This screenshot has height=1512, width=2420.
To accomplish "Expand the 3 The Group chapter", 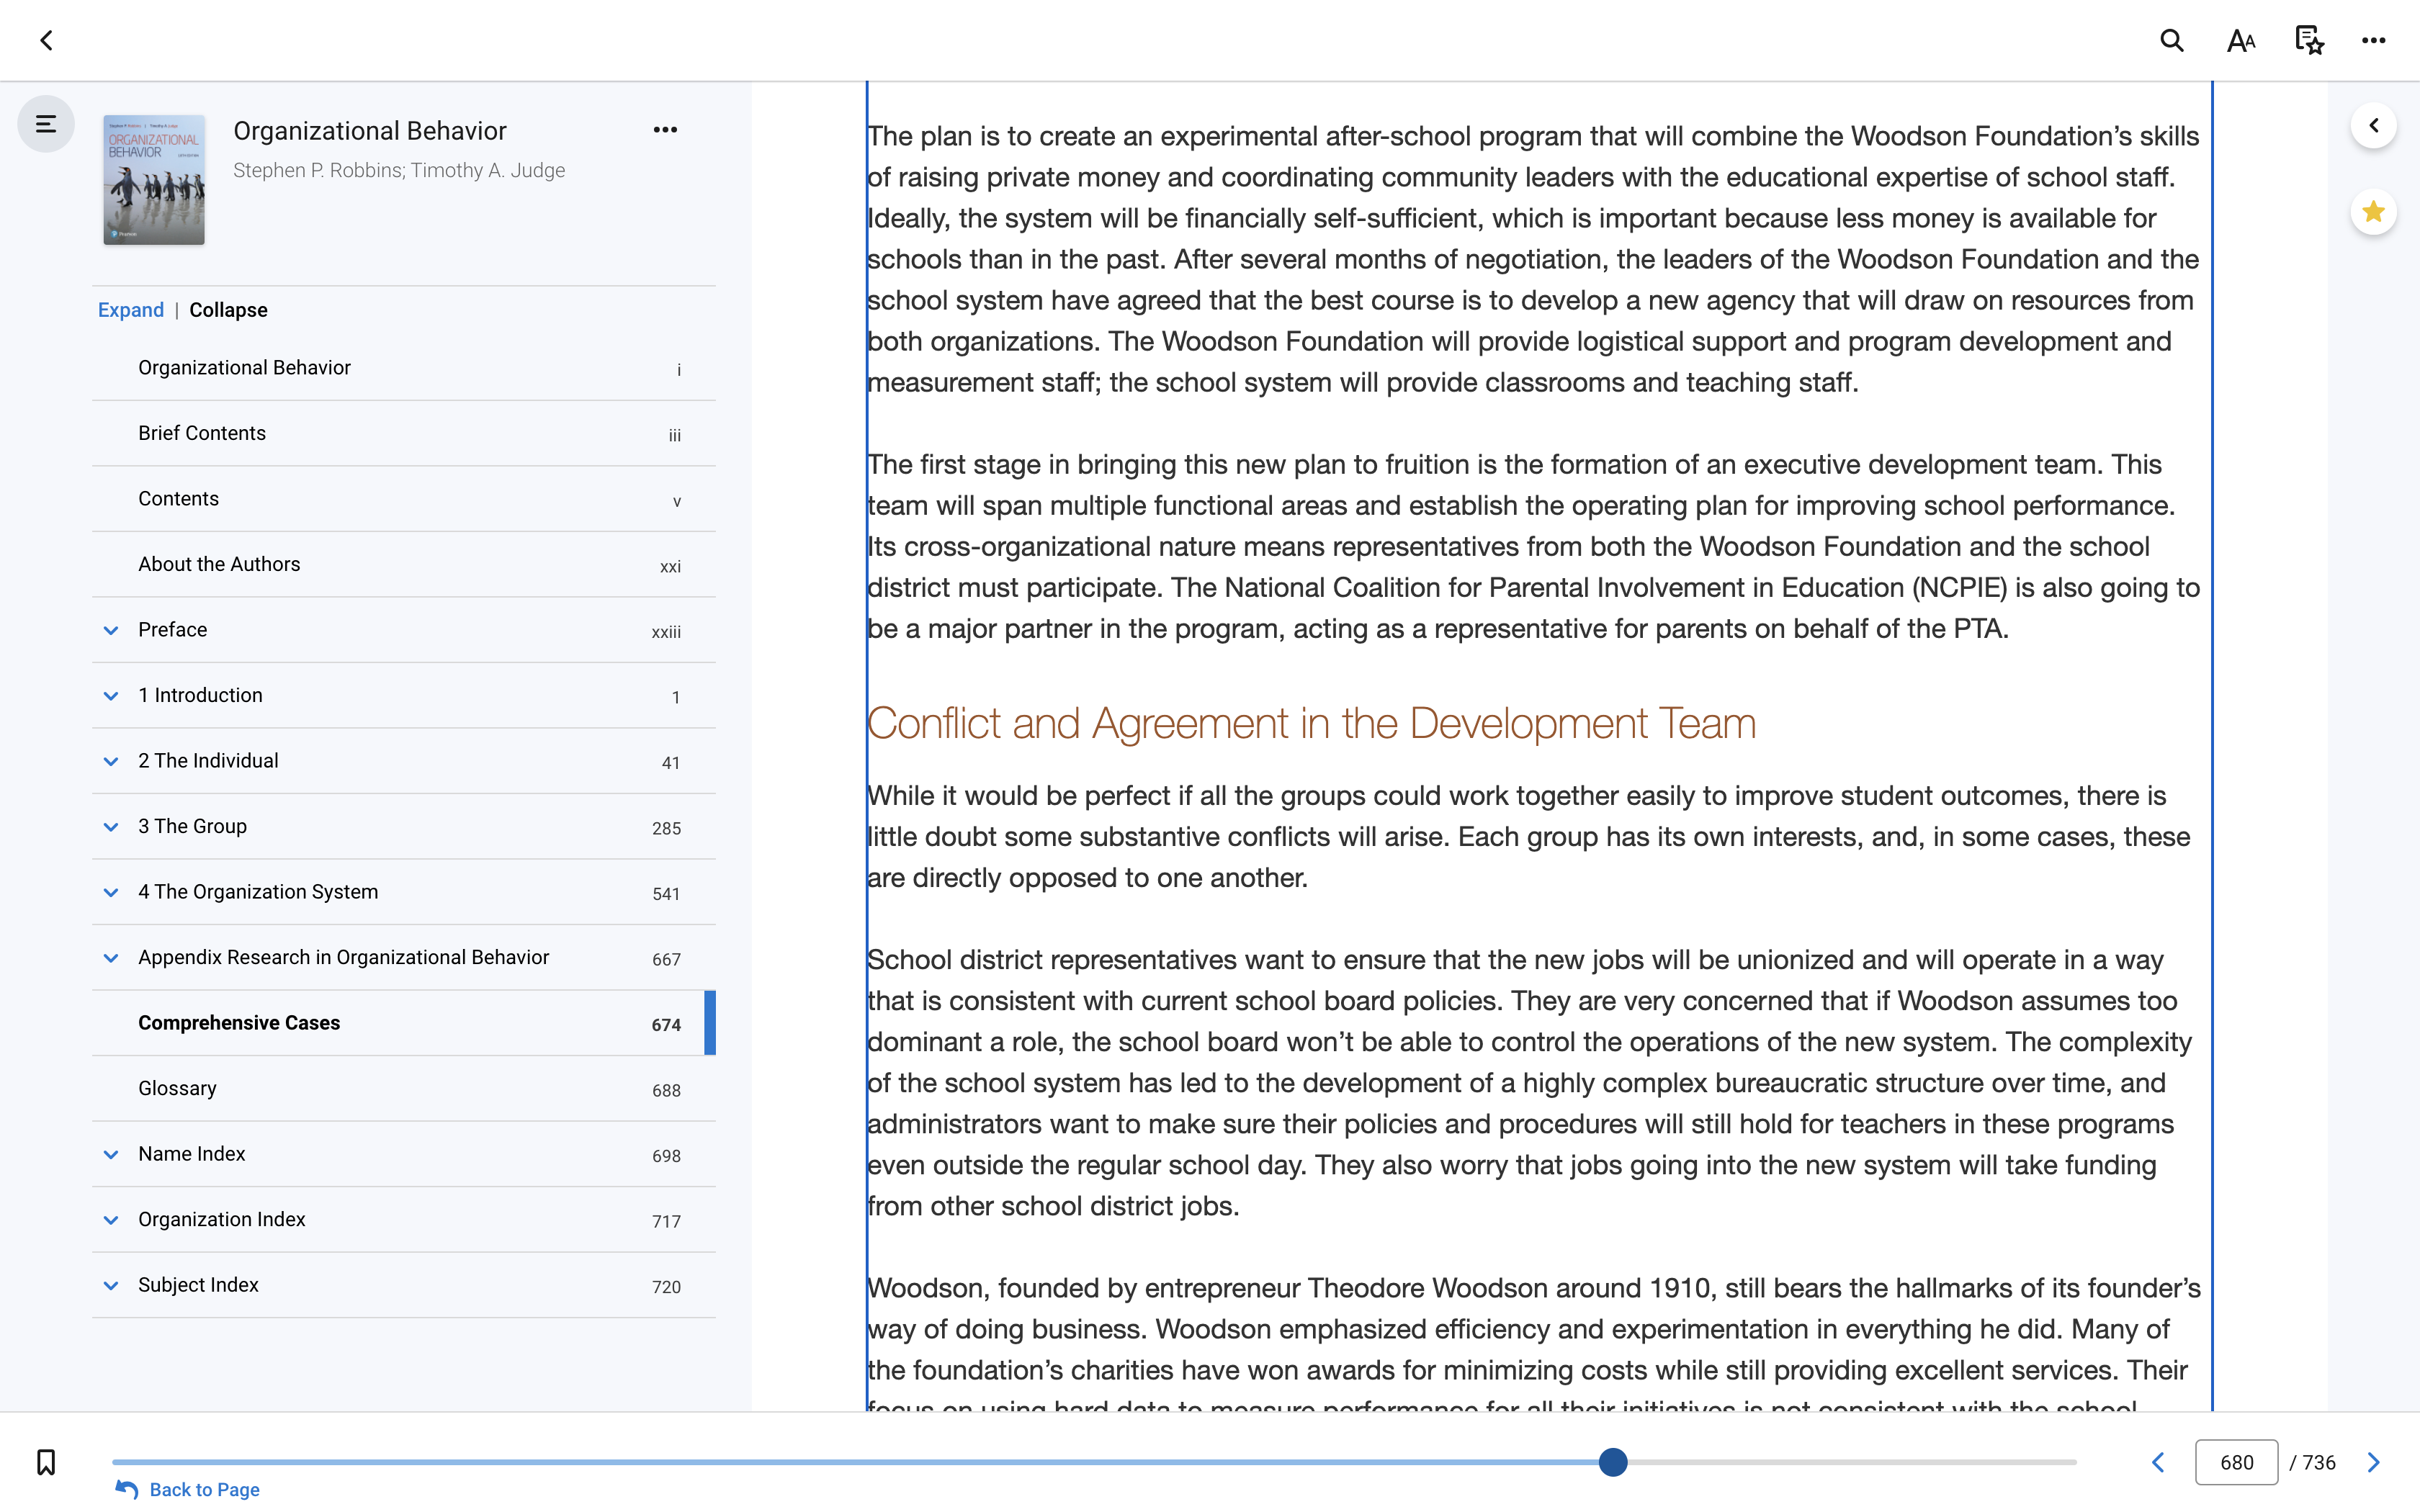I will coord(111,827).
